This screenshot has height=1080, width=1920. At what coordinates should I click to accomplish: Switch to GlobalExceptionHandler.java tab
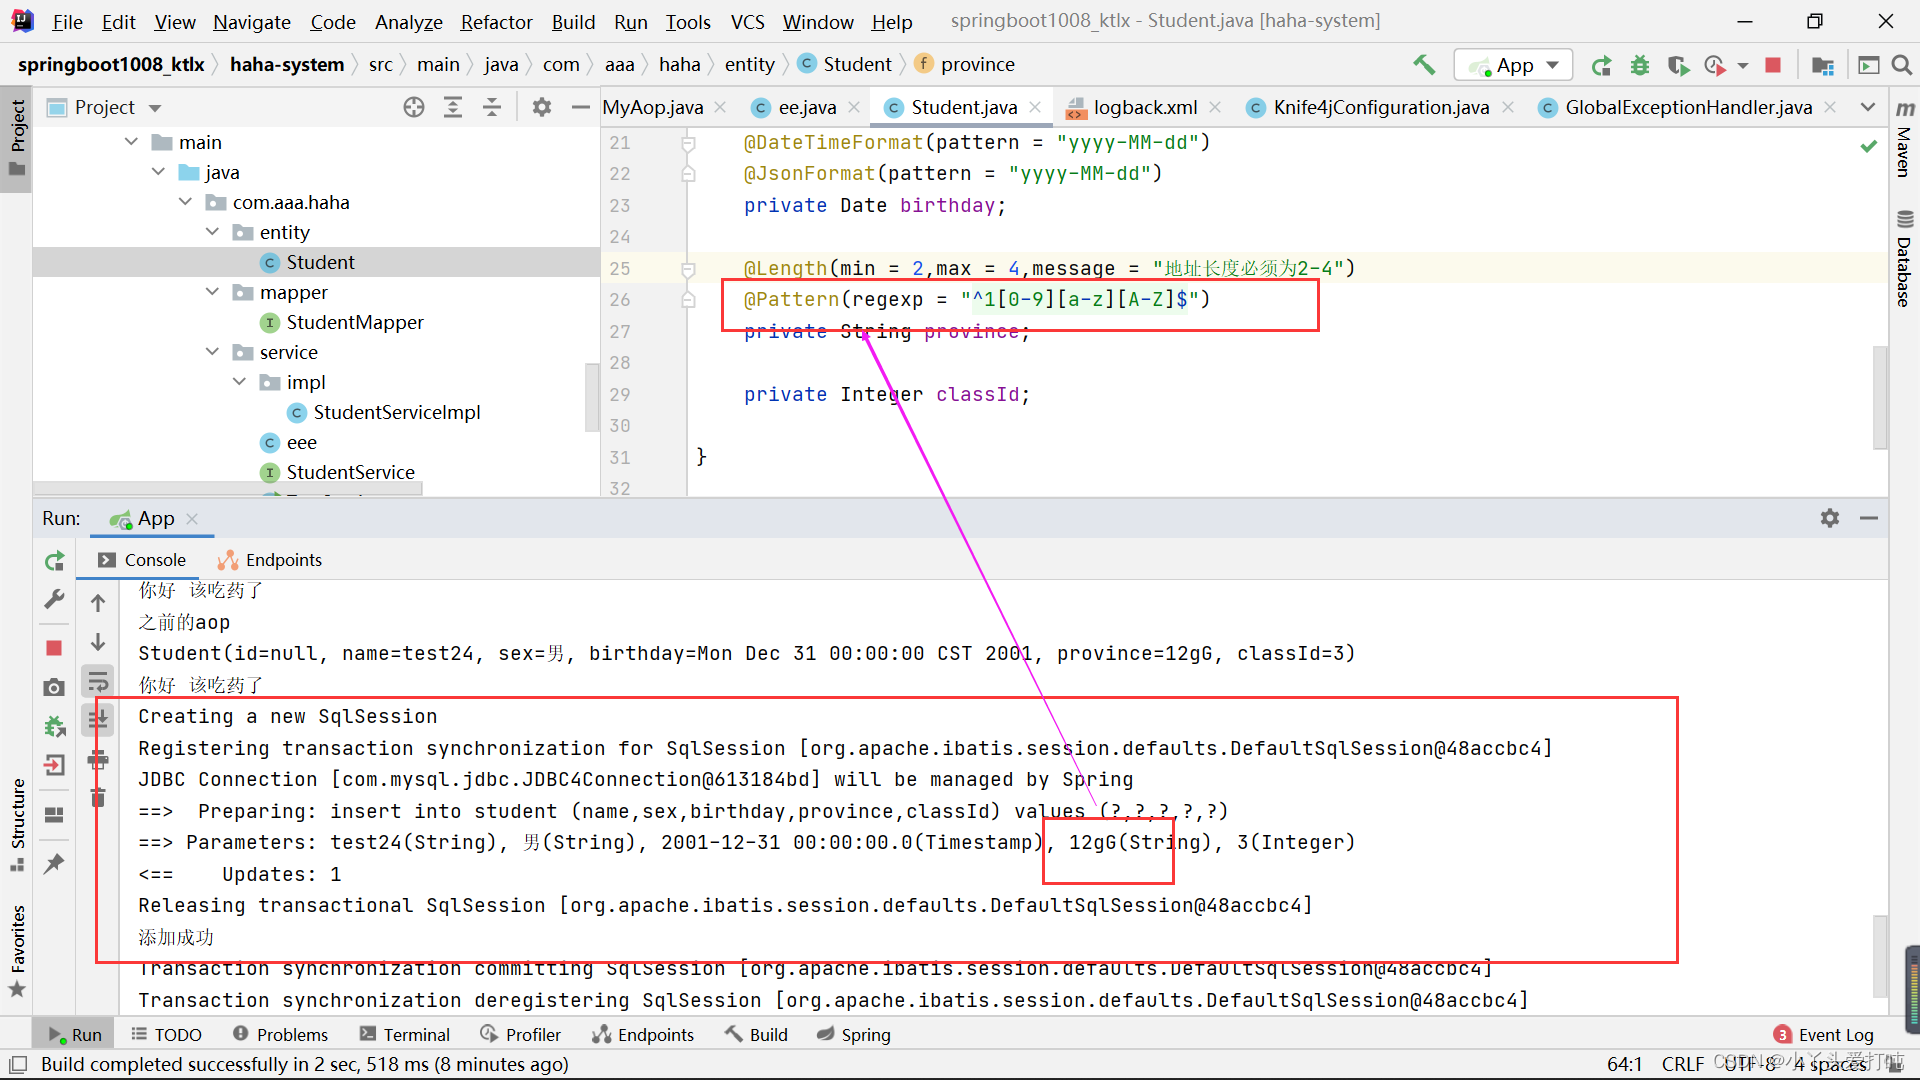click(1688, 107)
